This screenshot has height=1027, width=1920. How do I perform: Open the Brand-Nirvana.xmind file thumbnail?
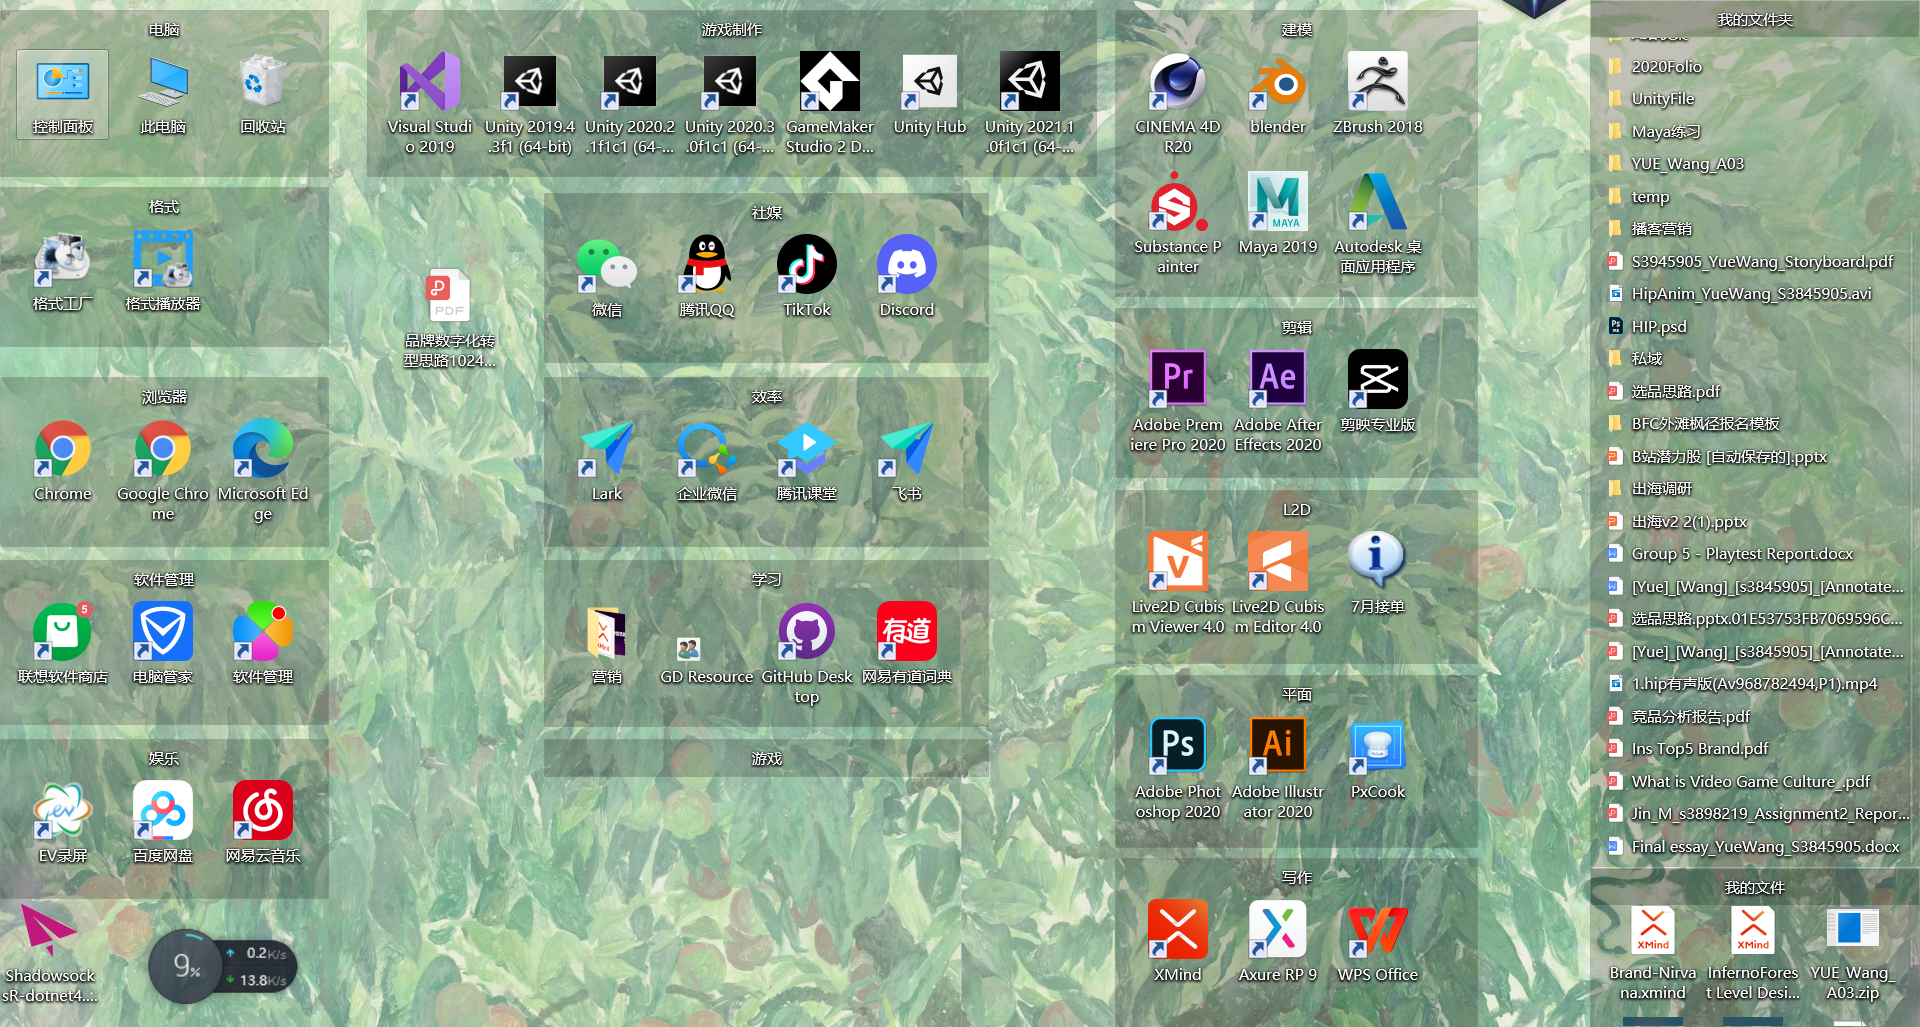[x=1652, y=932]
